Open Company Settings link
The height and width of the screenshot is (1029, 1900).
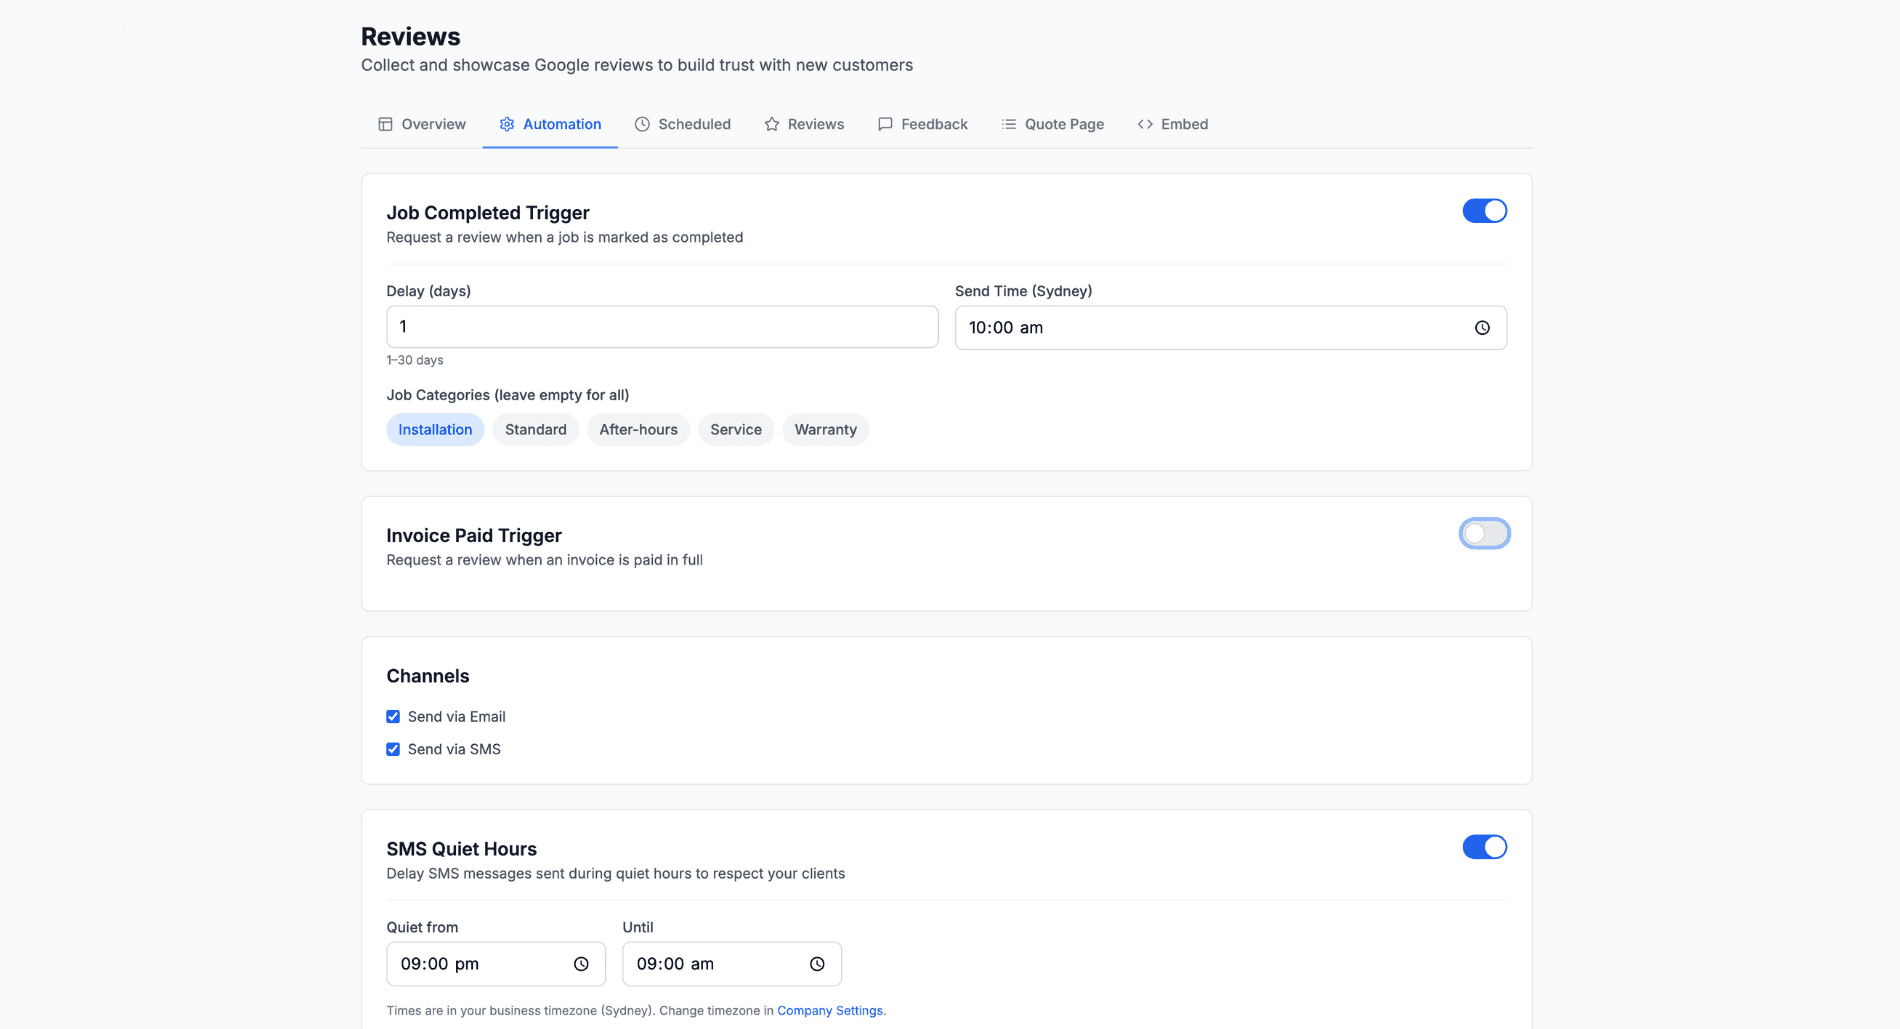click(830, 1010)
